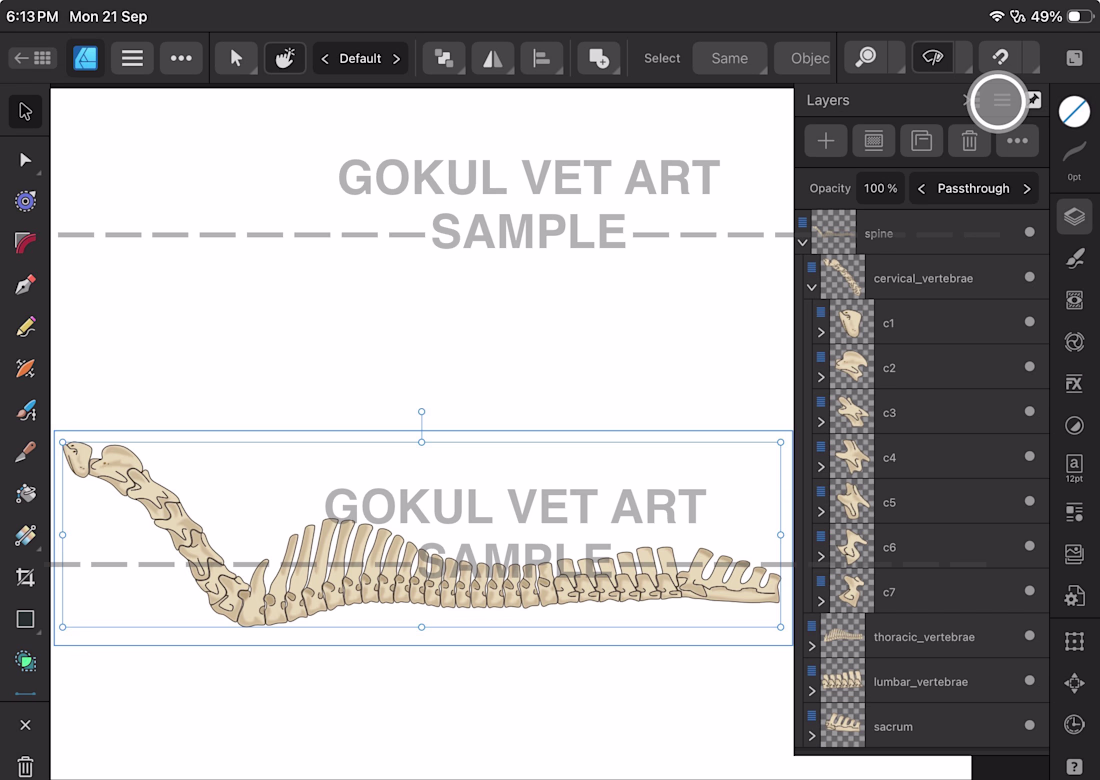1100x780 pixels.
Task: Open the Layers studio icon
Action: [1074, 216]
